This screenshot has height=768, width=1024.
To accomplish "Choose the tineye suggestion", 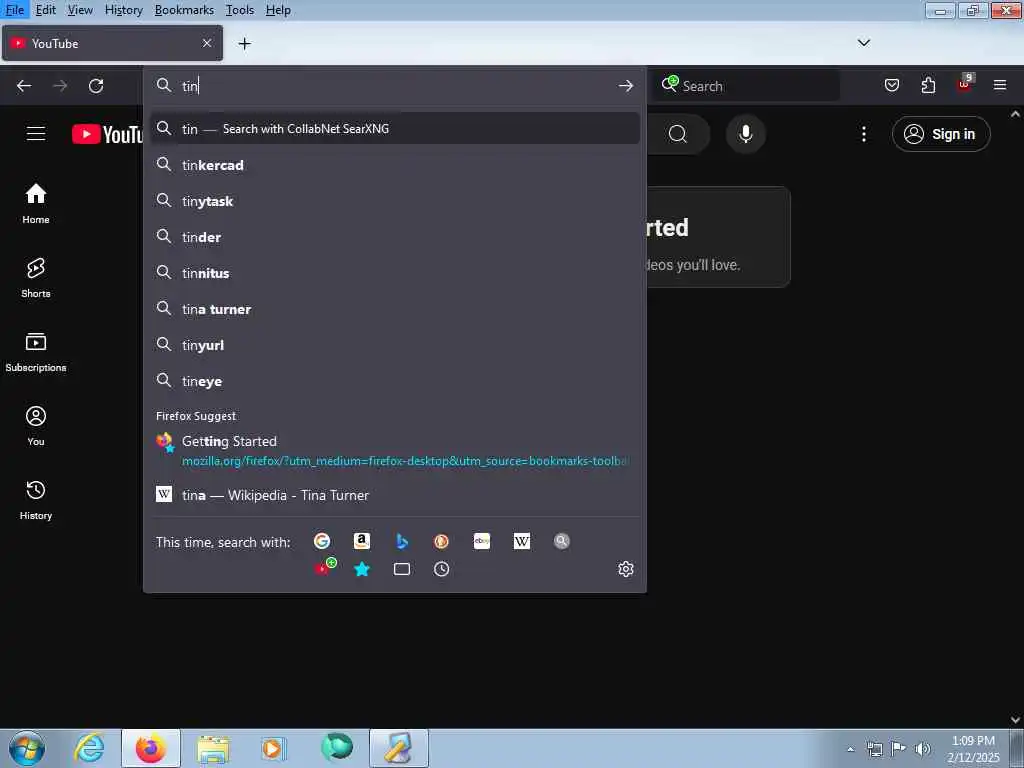I will (x=395, y=380).
